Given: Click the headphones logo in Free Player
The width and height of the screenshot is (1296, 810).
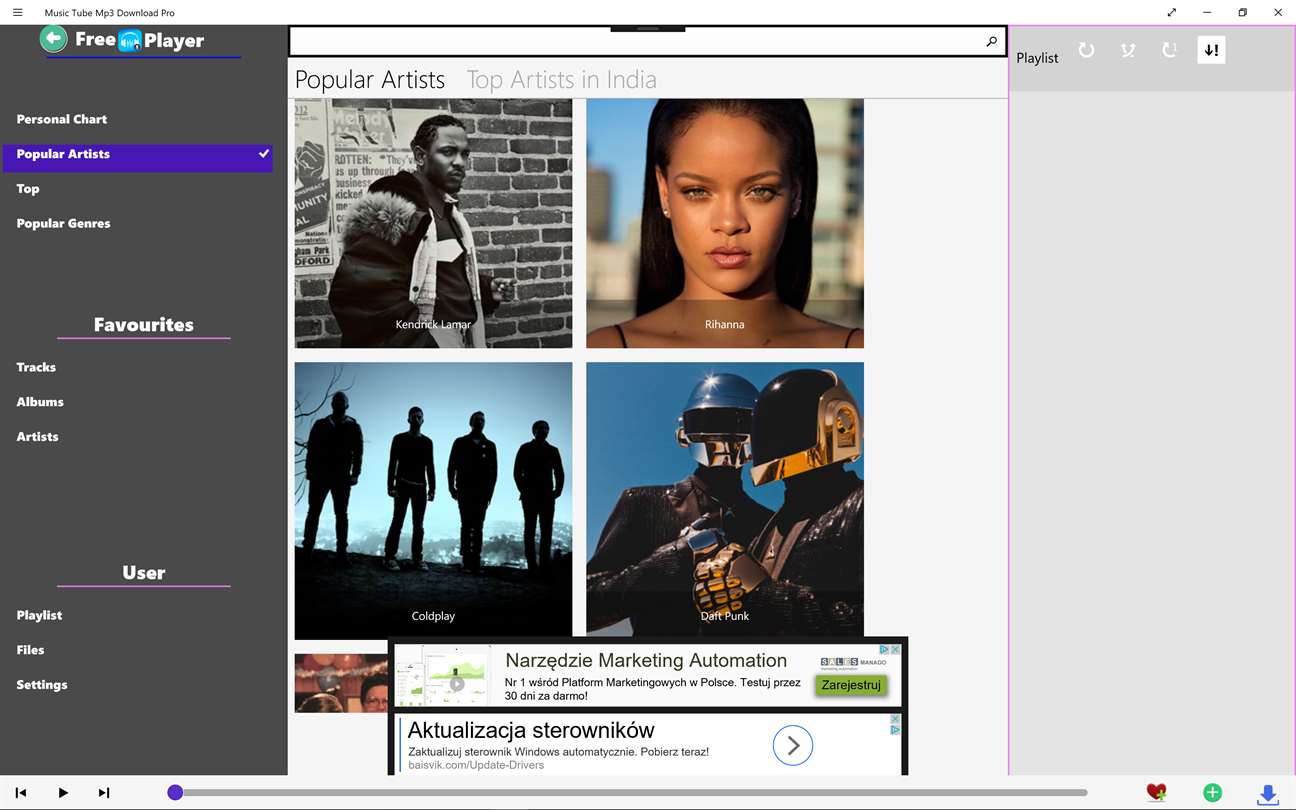Looking at the screenshot, I should 130,41.
